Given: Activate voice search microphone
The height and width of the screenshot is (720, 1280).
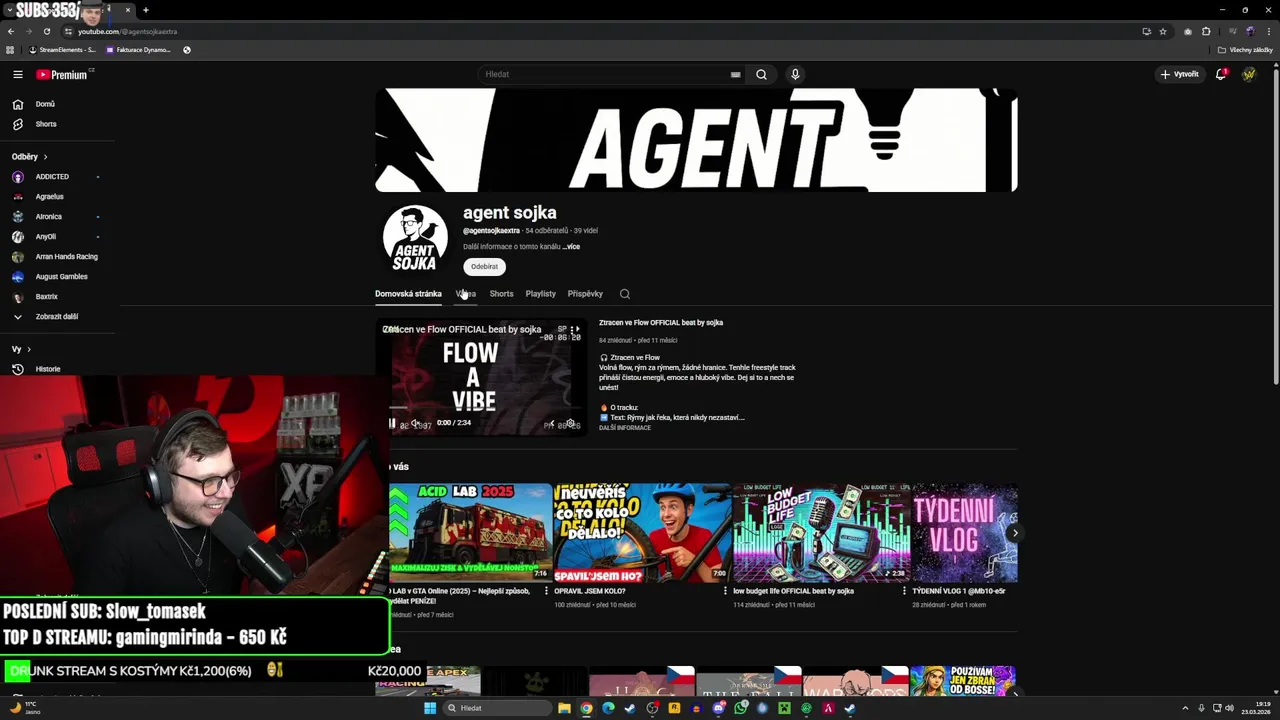Looking at the screenshot, I should coord(795,74).
